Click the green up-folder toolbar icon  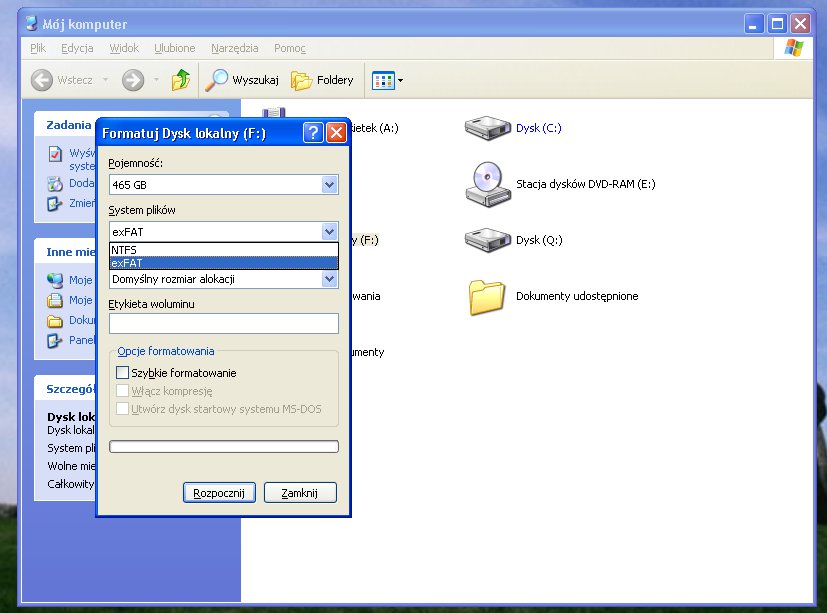pos(180,80)
